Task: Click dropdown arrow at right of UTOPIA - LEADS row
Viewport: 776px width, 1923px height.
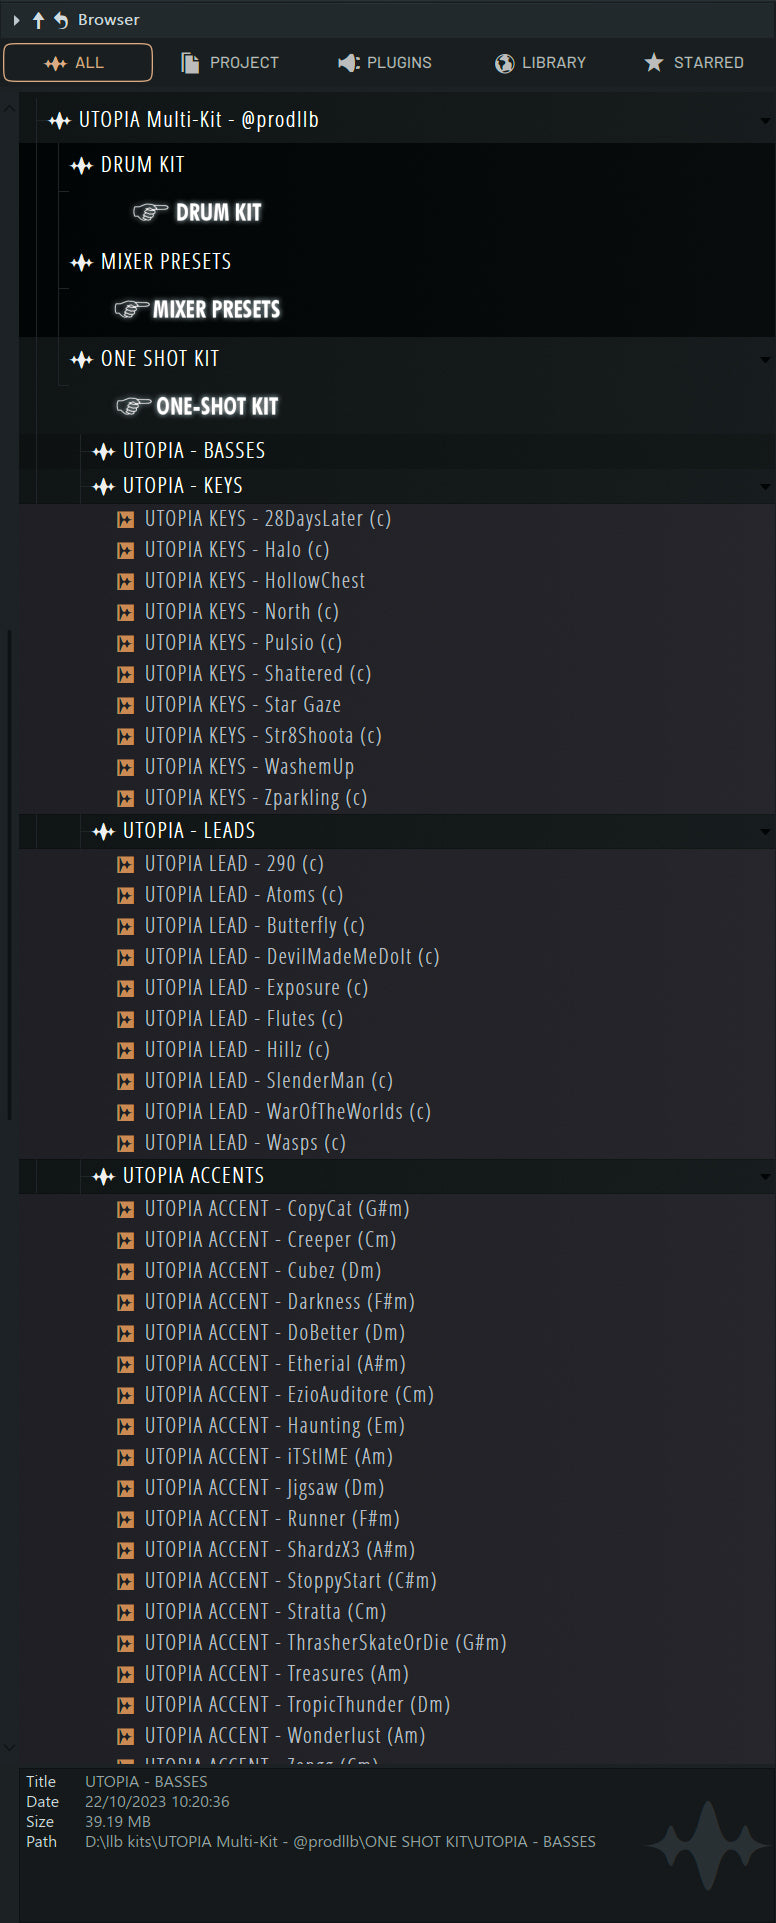Action: point(765,832)
